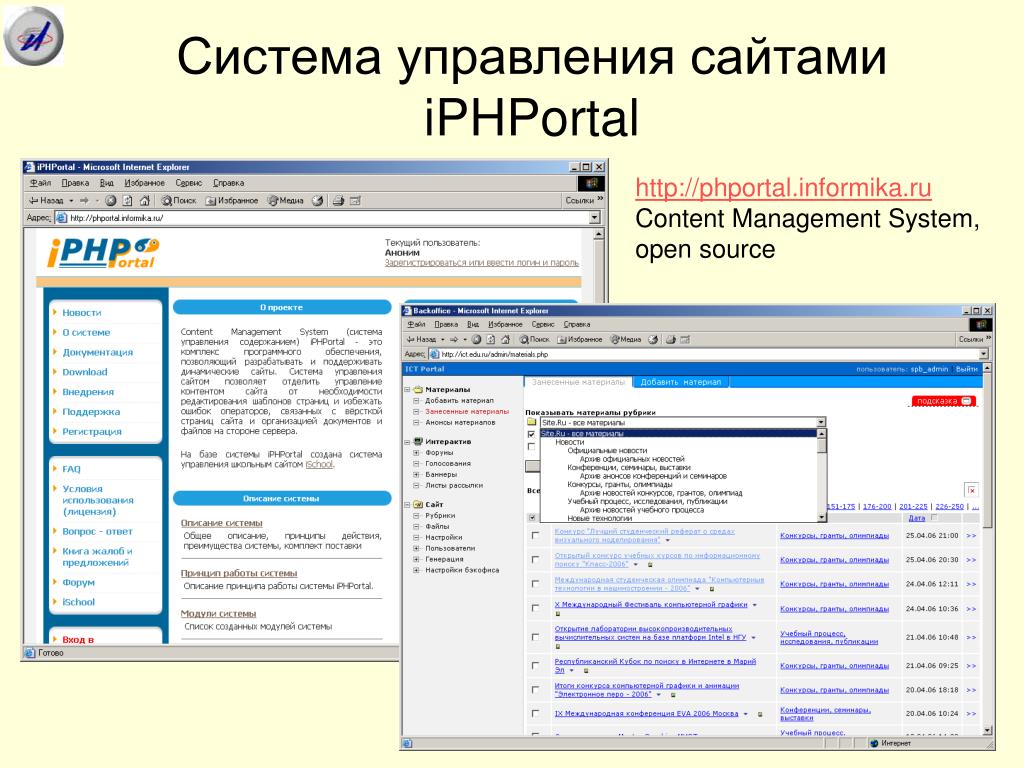The height and width of the screenshot is (768, 1024).
Task: Tick checkbox for 'Конкурс Лучший студенческий реферат' row
Action: click(x=536, y=535)
